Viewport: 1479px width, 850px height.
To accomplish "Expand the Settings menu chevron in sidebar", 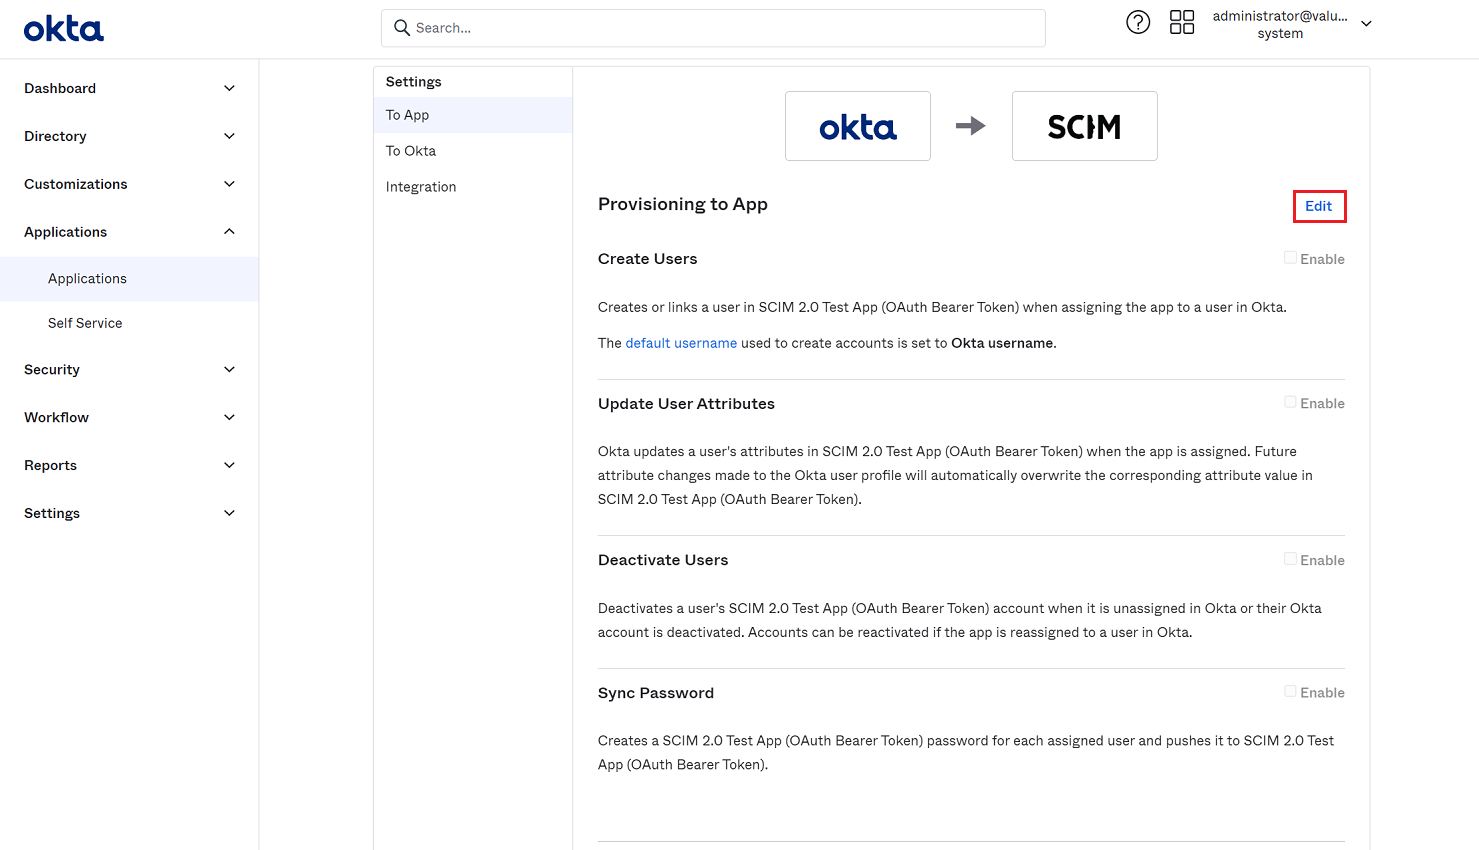I will [229, 514].
